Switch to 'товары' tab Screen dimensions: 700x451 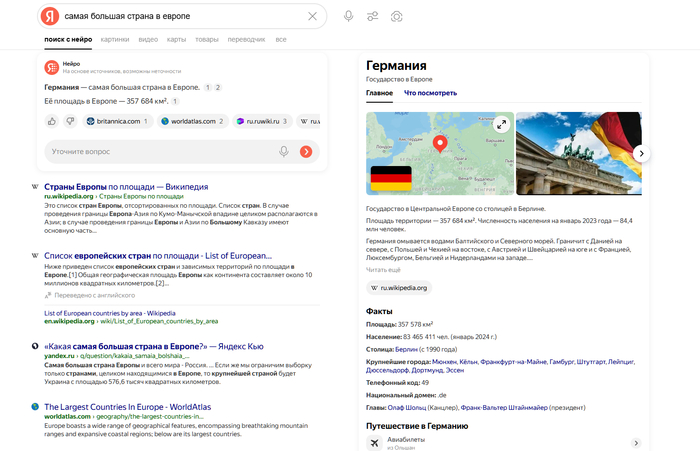click(207, 39)
